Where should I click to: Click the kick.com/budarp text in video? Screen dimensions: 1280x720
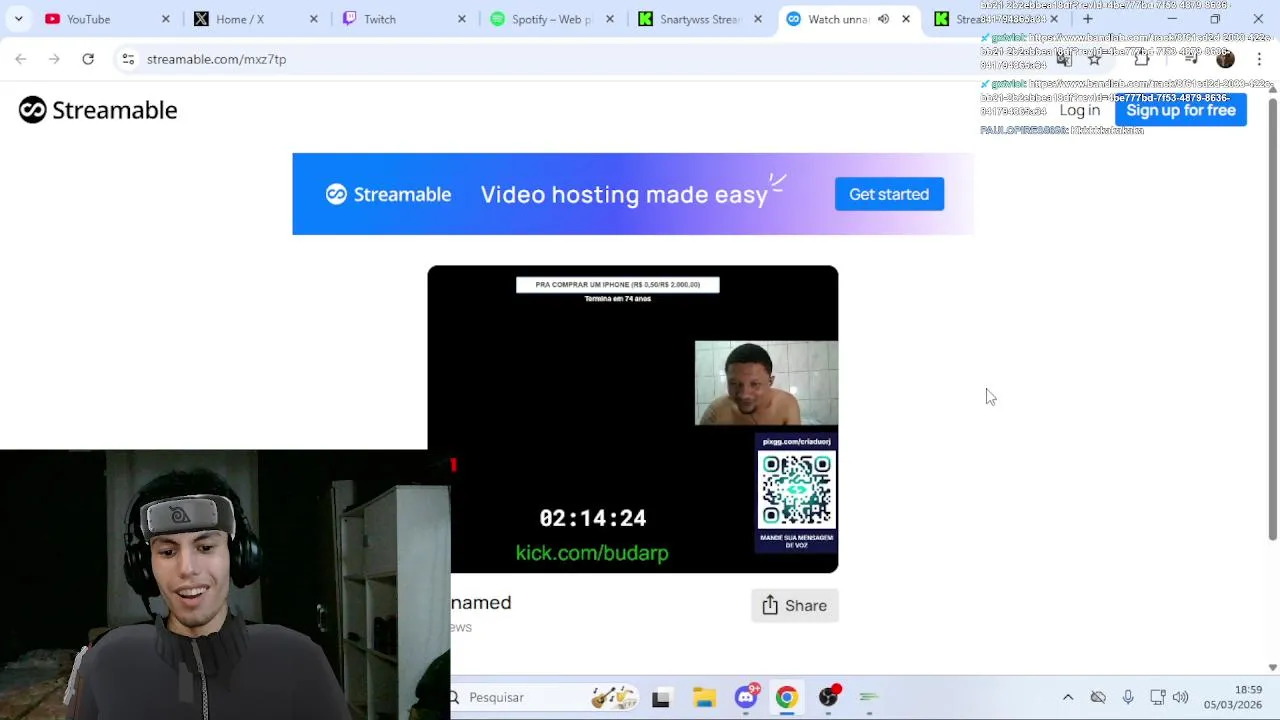coord(592,552)
